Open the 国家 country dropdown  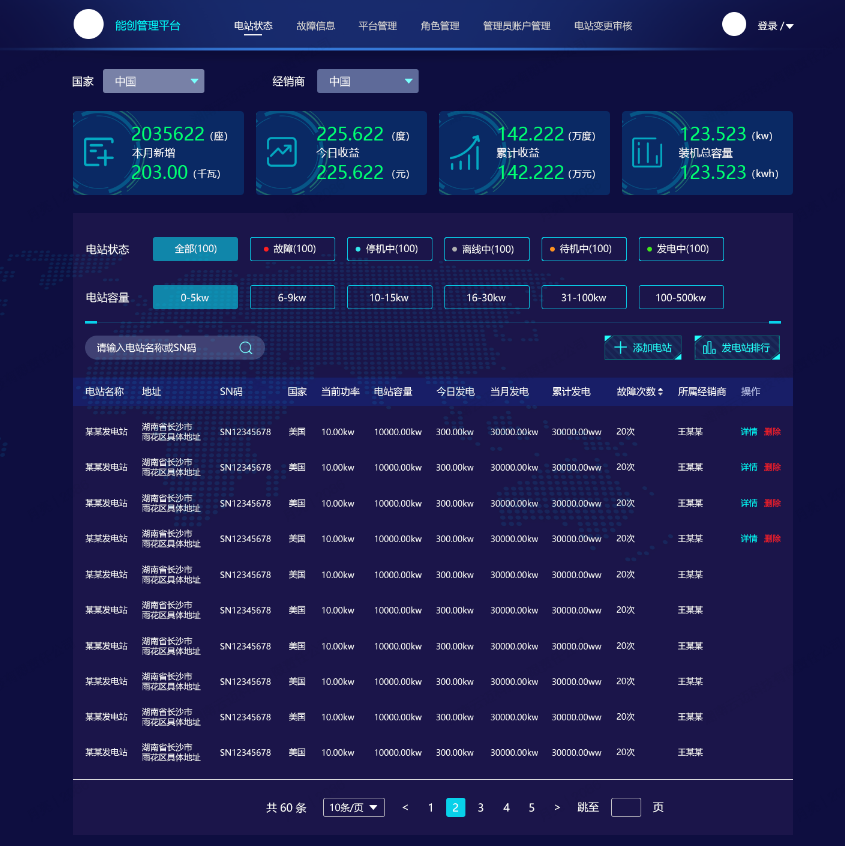coord(153,81)
